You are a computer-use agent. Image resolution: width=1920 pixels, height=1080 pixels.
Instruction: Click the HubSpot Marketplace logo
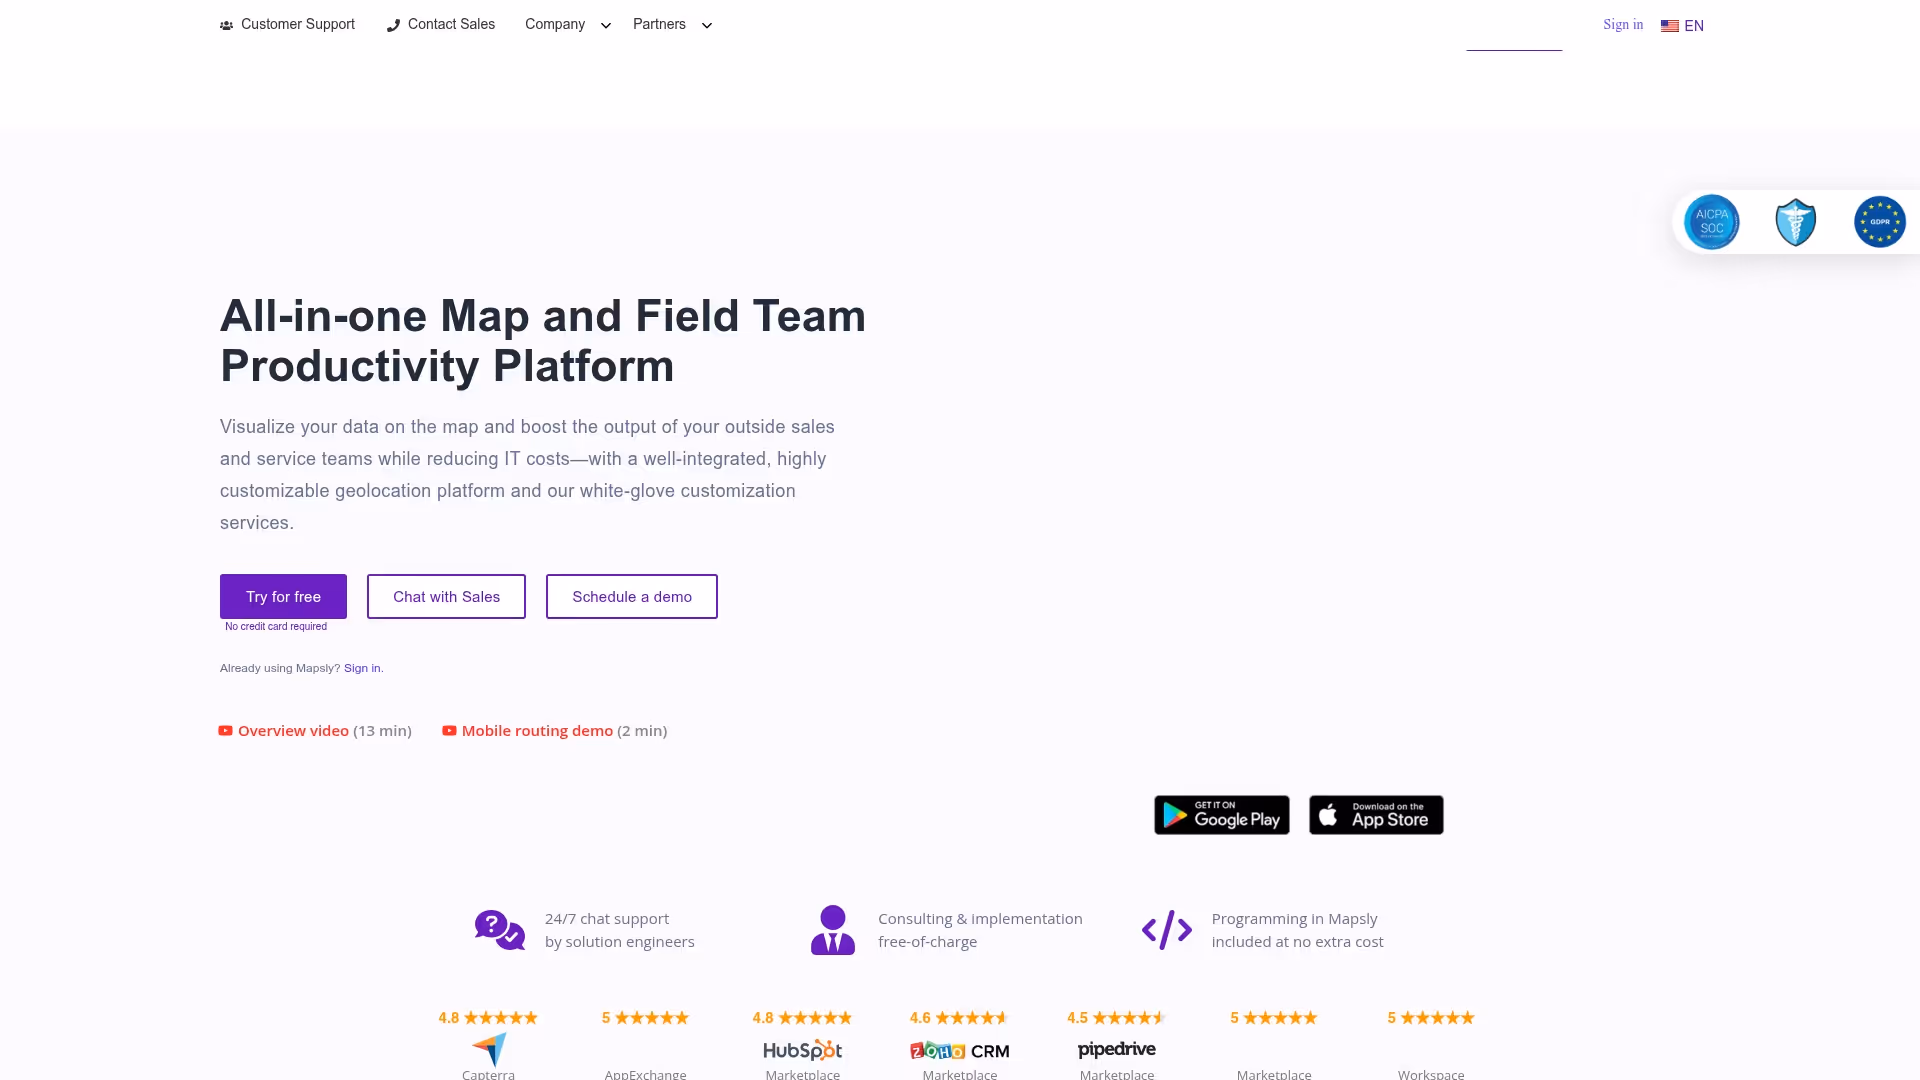coord(802,1049)
